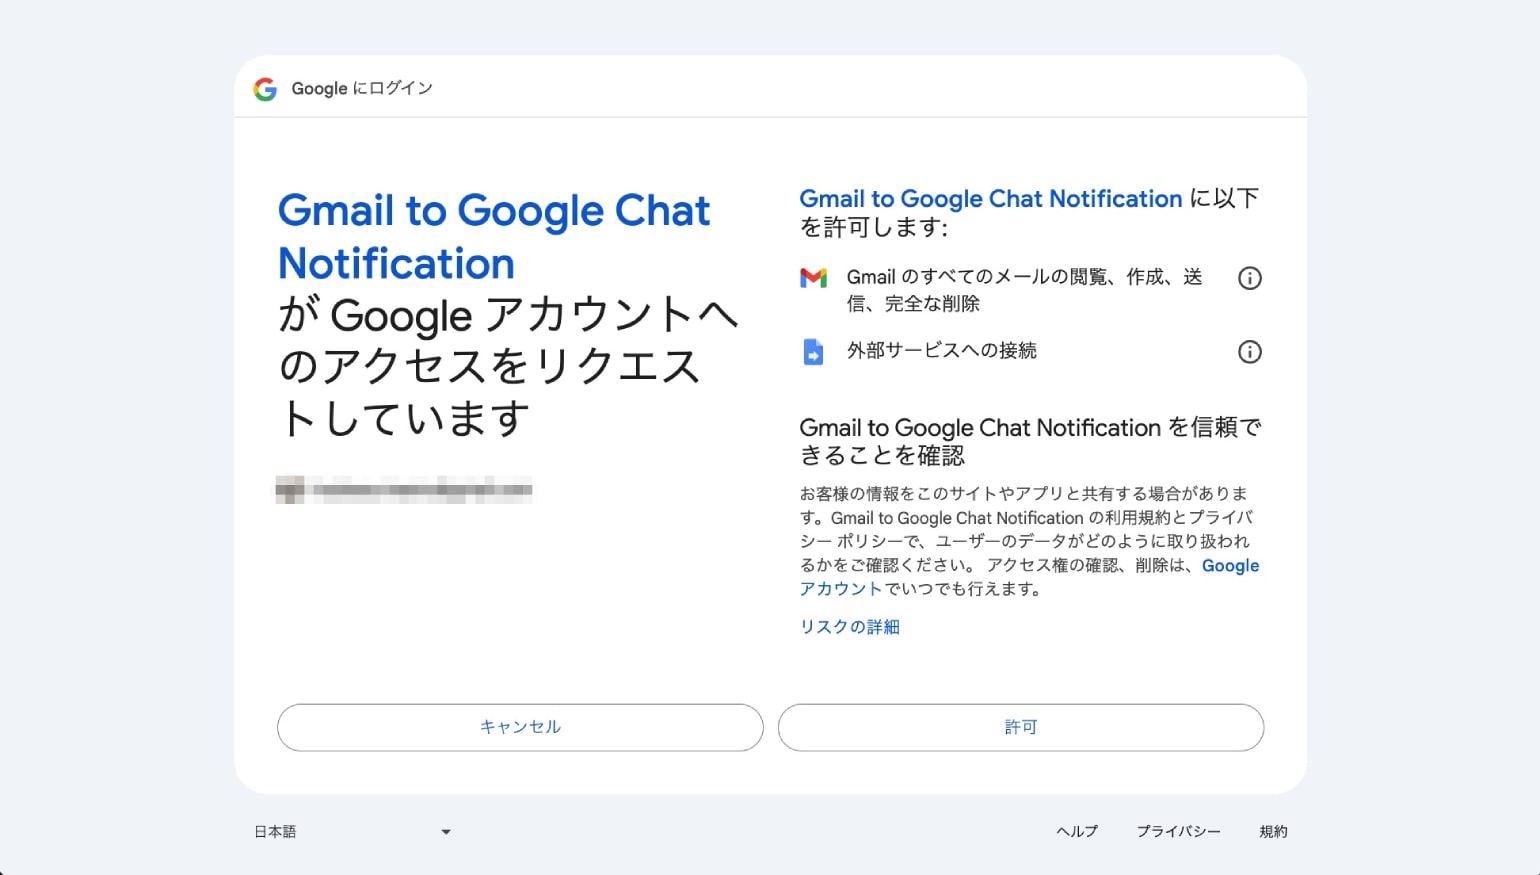Click the blue document icon beside 外部サービスへの接続
Image resolution: width=1540 pixels, height=875 pixels.
pyautogui.click(x=814, y=352)
